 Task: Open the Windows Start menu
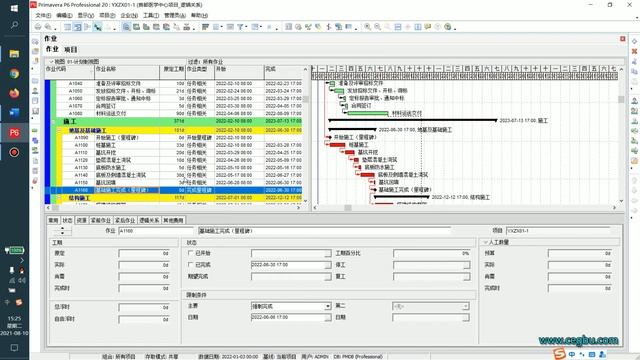point(14,8)
